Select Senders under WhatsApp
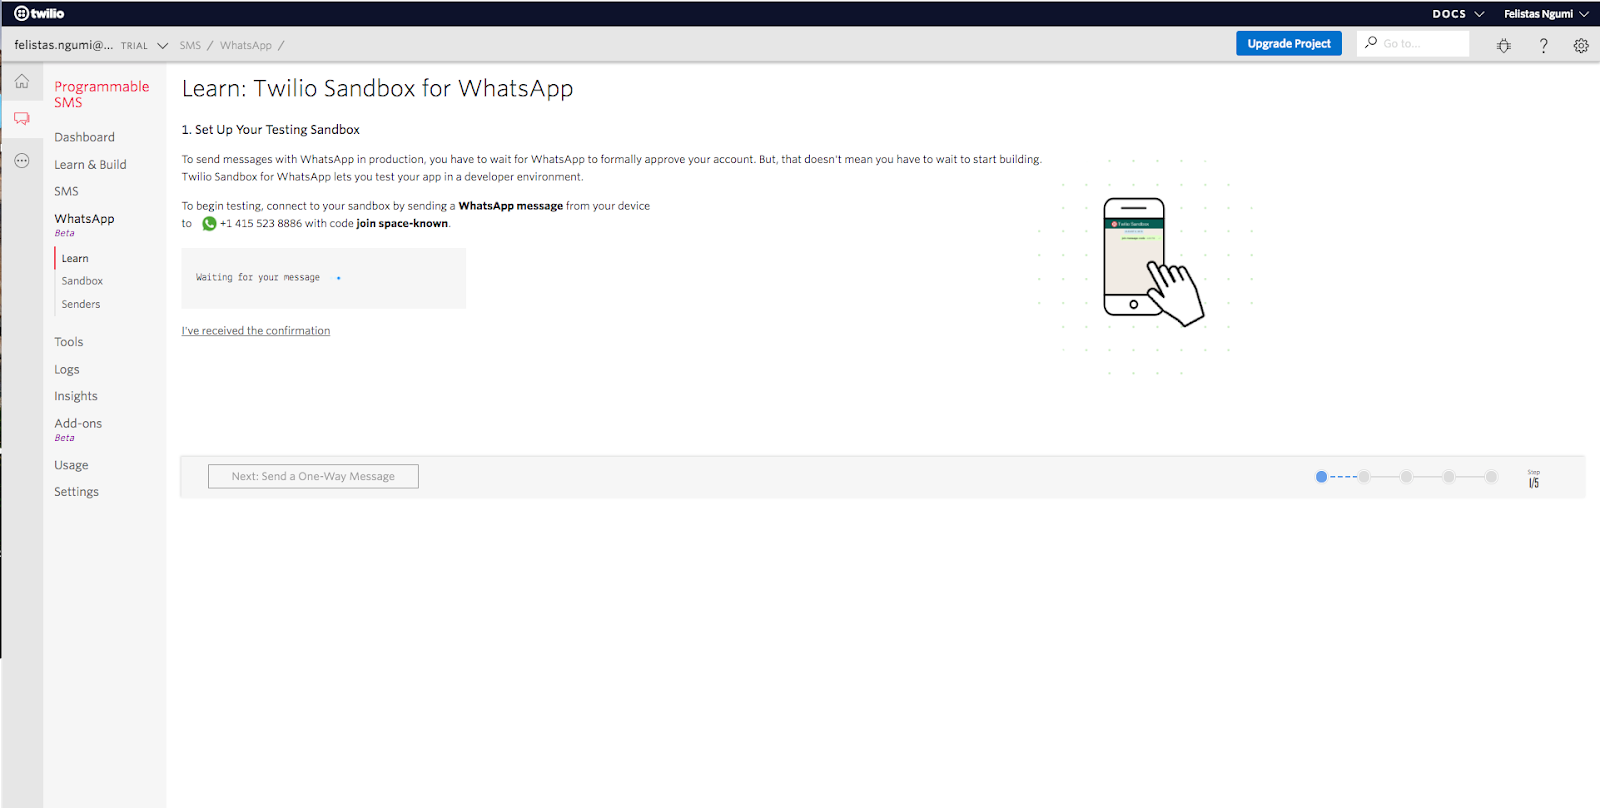The width and height of the screenshot is (1600, 808). 81,304
